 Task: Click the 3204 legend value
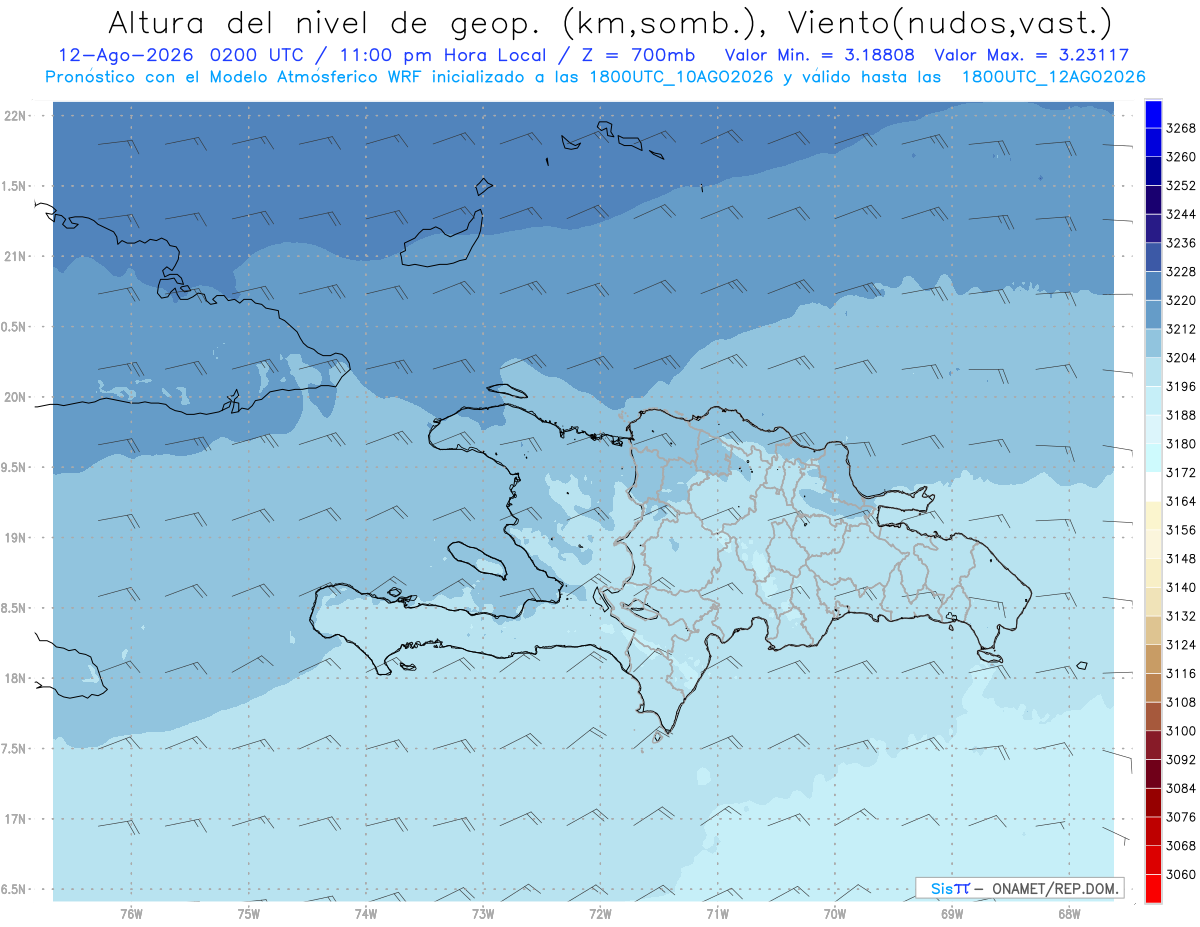coord(1181,358)
